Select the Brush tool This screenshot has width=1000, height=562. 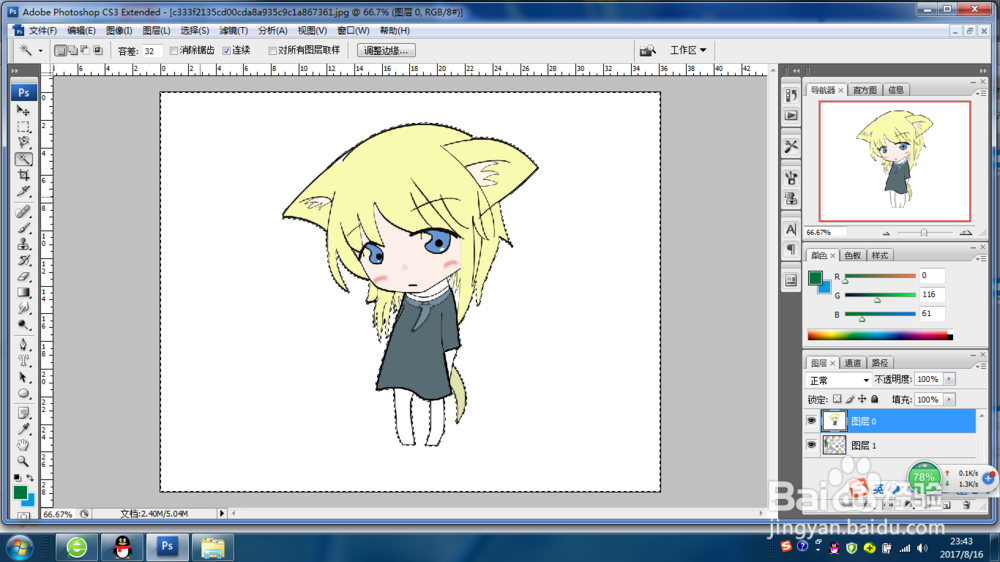[24, 228]
